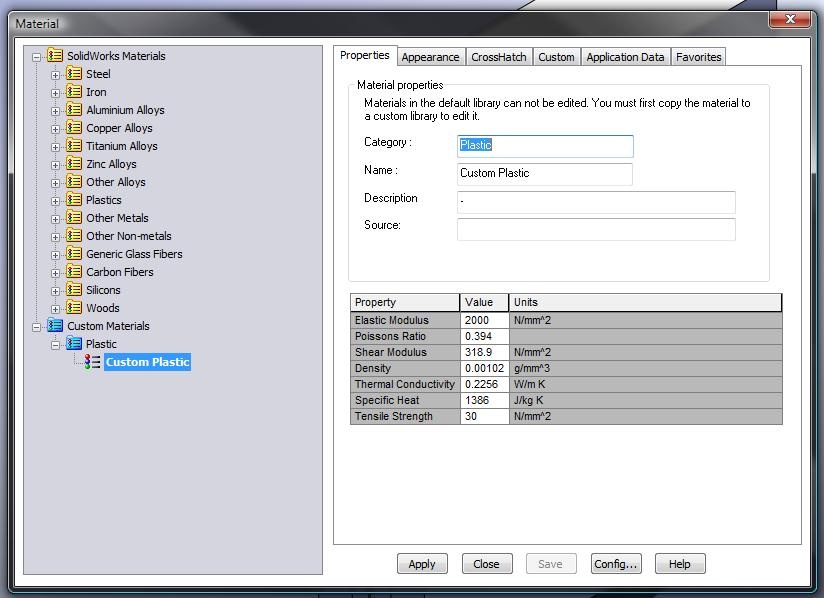824x598 pixels.
Task: Click the Specific Heat value 1386
Action: tap(484, 400)
